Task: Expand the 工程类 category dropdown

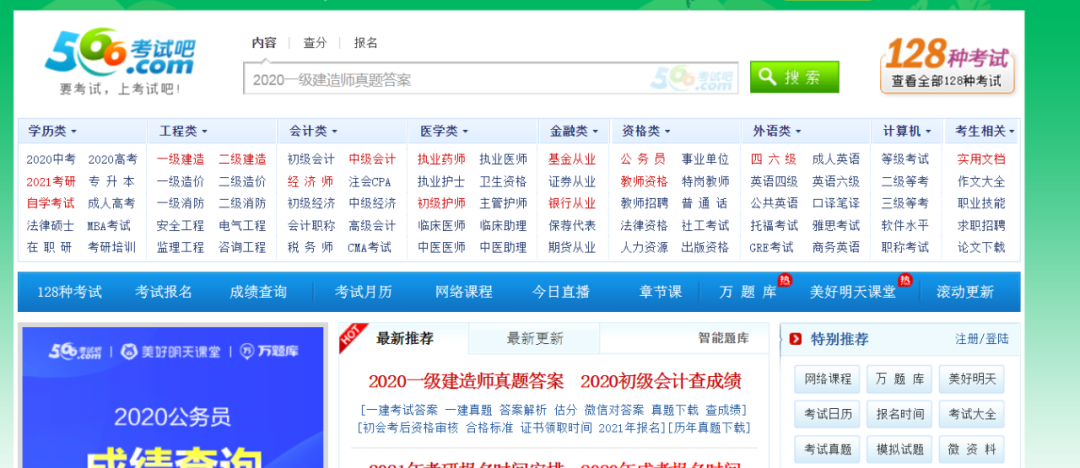Action: [x=183, y=131]
